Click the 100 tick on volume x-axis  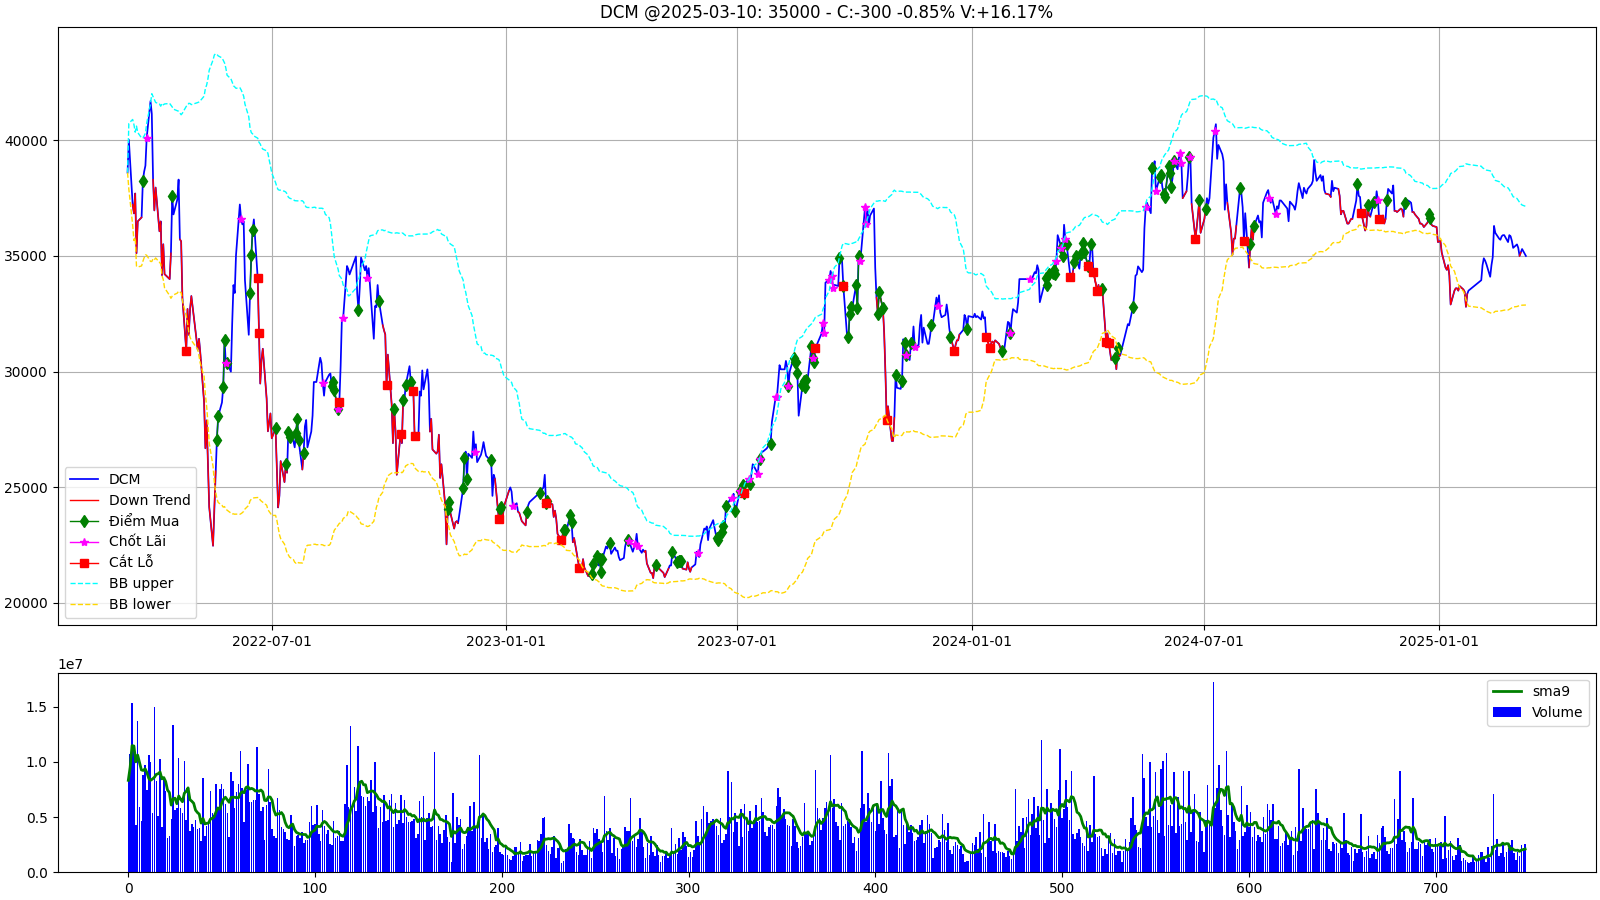pyautogui.click(x=315, y=888)
